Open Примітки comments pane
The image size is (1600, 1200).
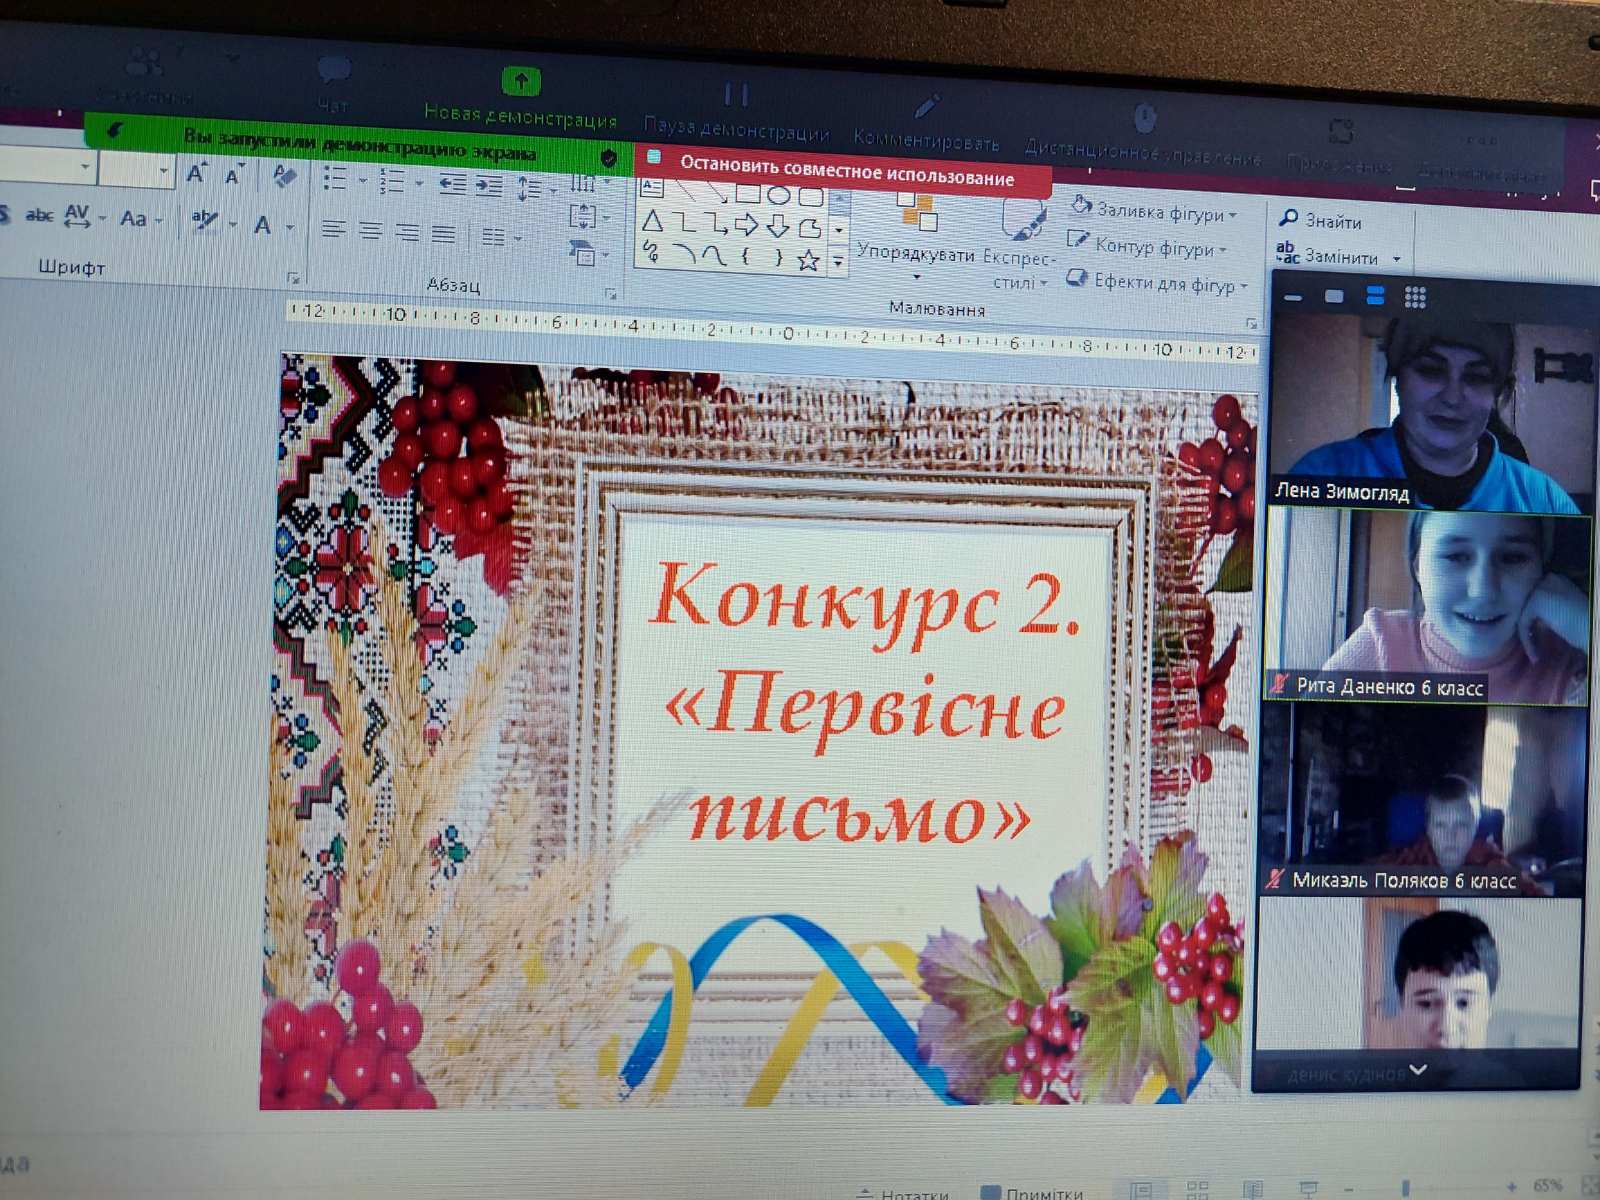[x=1032, y=1193]
